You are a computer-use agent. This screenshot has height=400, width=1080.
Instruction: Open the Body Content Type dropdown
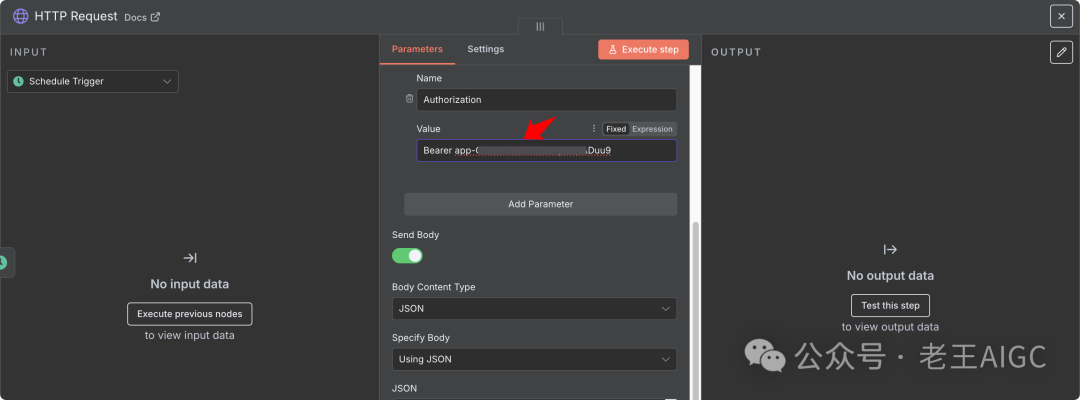534,308
